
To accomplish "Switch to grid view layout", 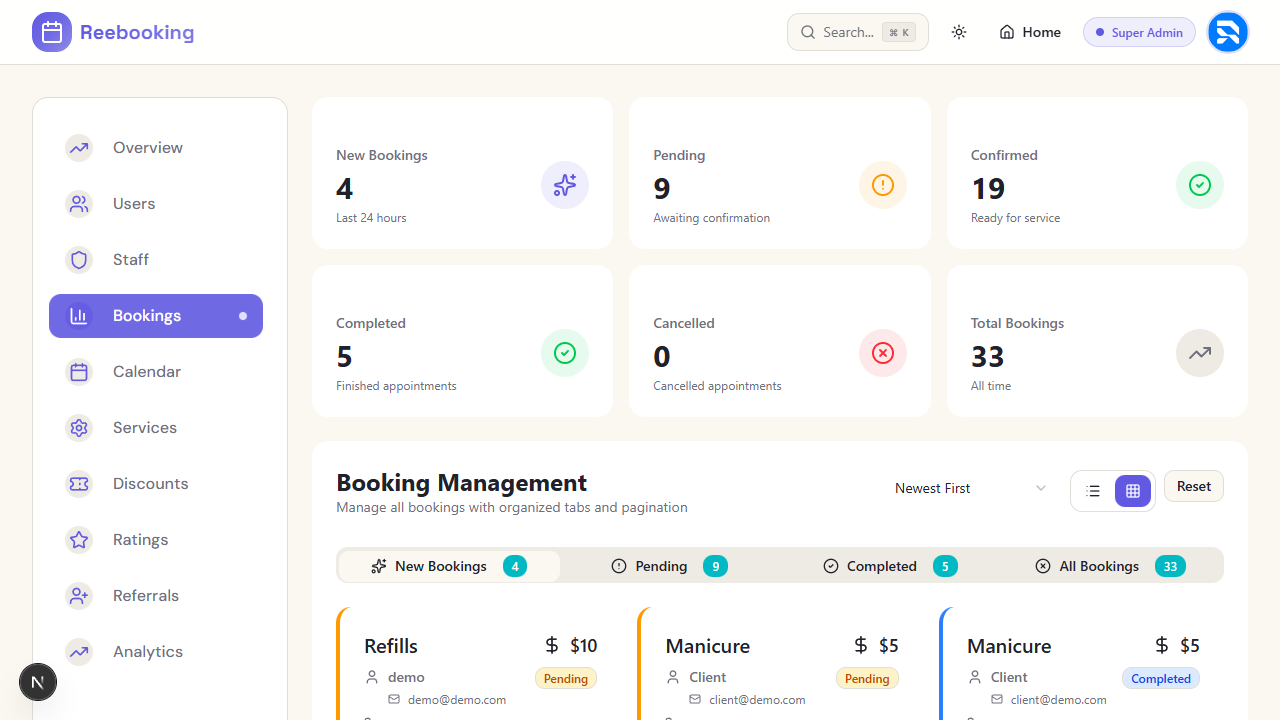I will coord(1133,491).
